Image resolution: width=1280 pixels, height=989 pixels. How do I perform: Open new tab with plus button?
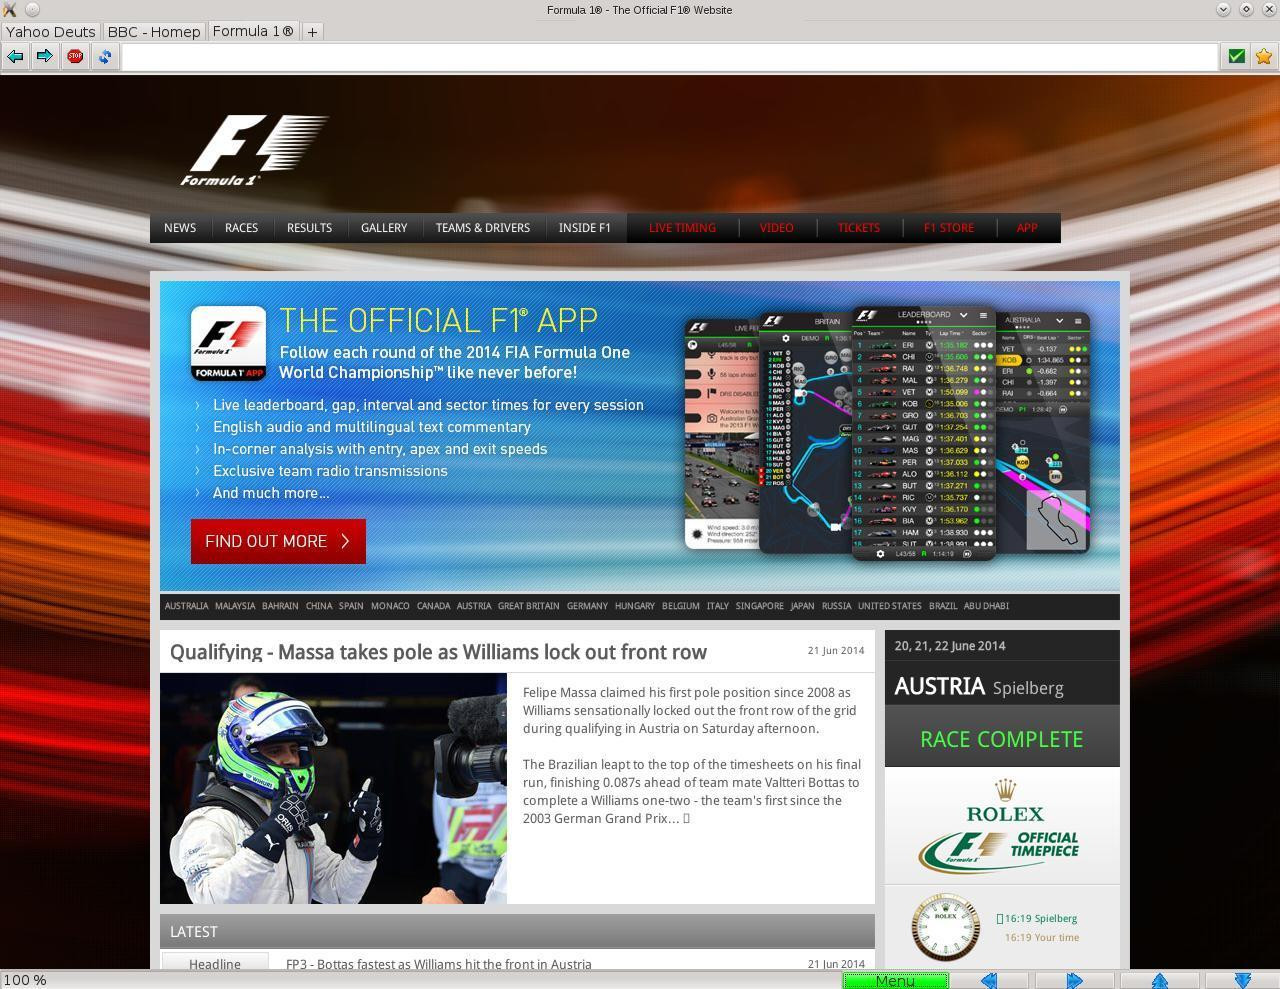pos(312,32)
